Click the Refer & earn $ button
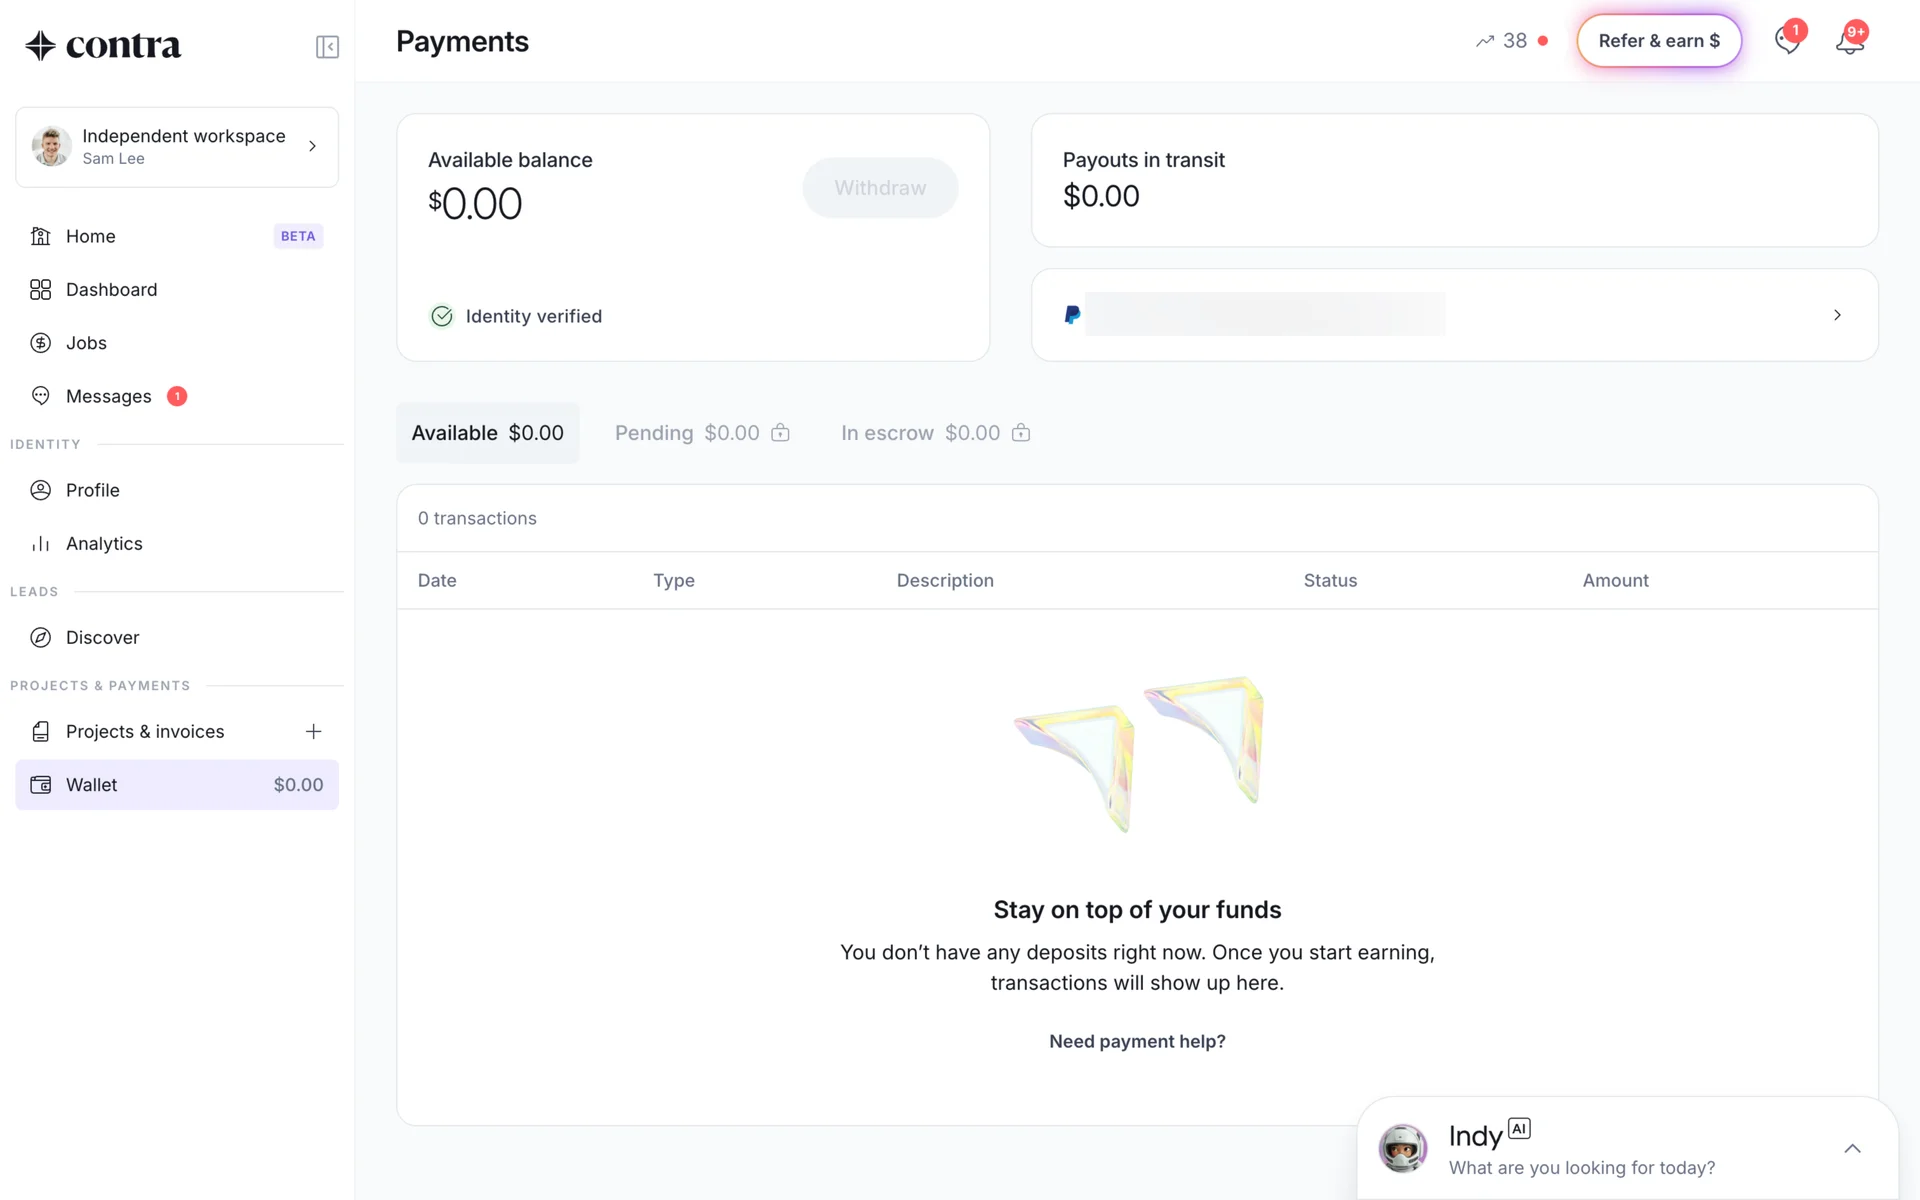 tap(1659, 41)
